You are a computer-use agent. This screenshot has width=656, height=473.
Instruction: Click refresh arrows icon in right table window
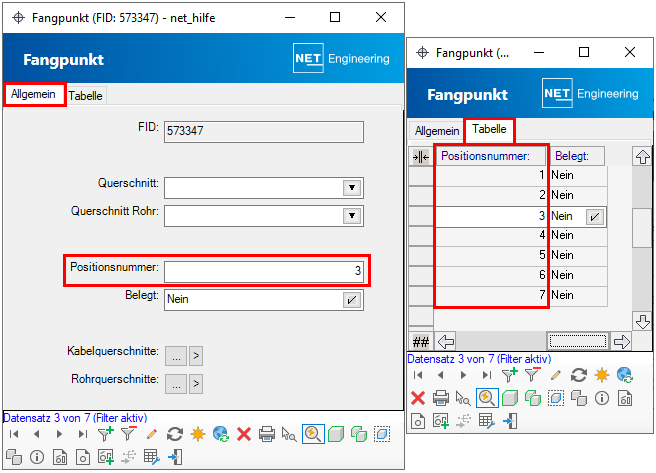[578, 375]
